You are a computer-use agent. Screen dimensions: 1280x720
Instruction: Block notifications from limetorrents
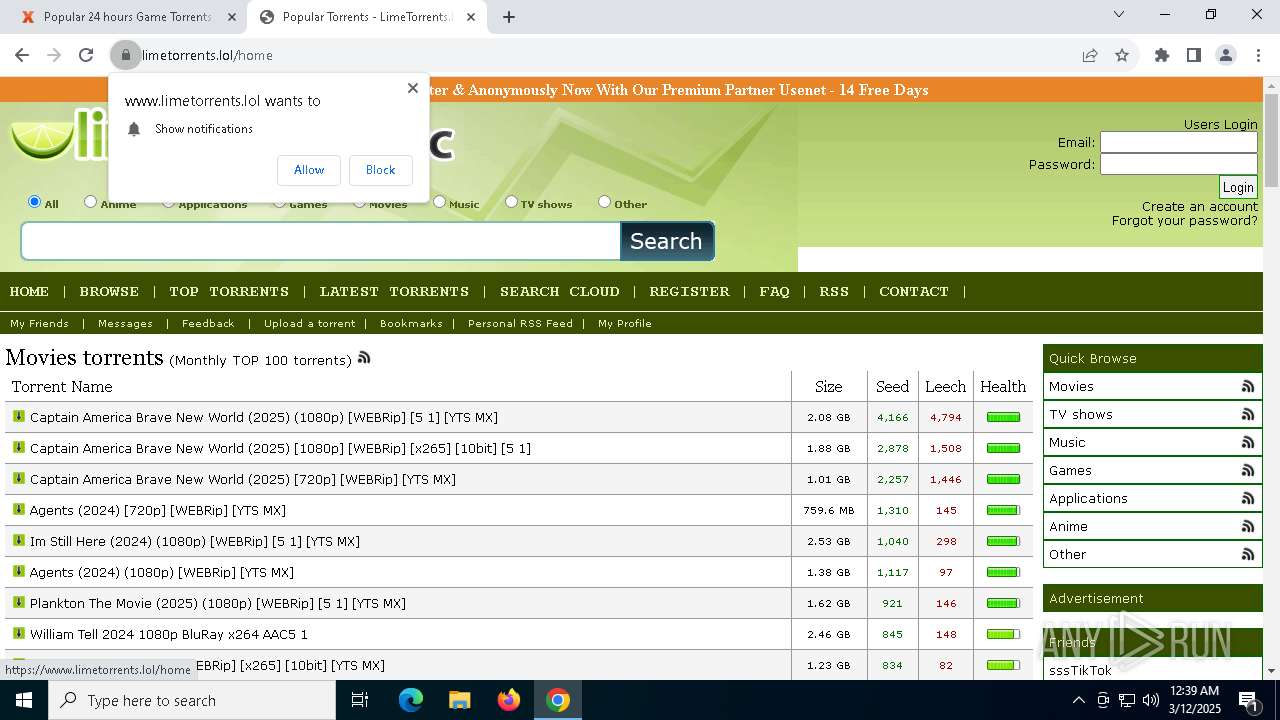pos(380,170)
